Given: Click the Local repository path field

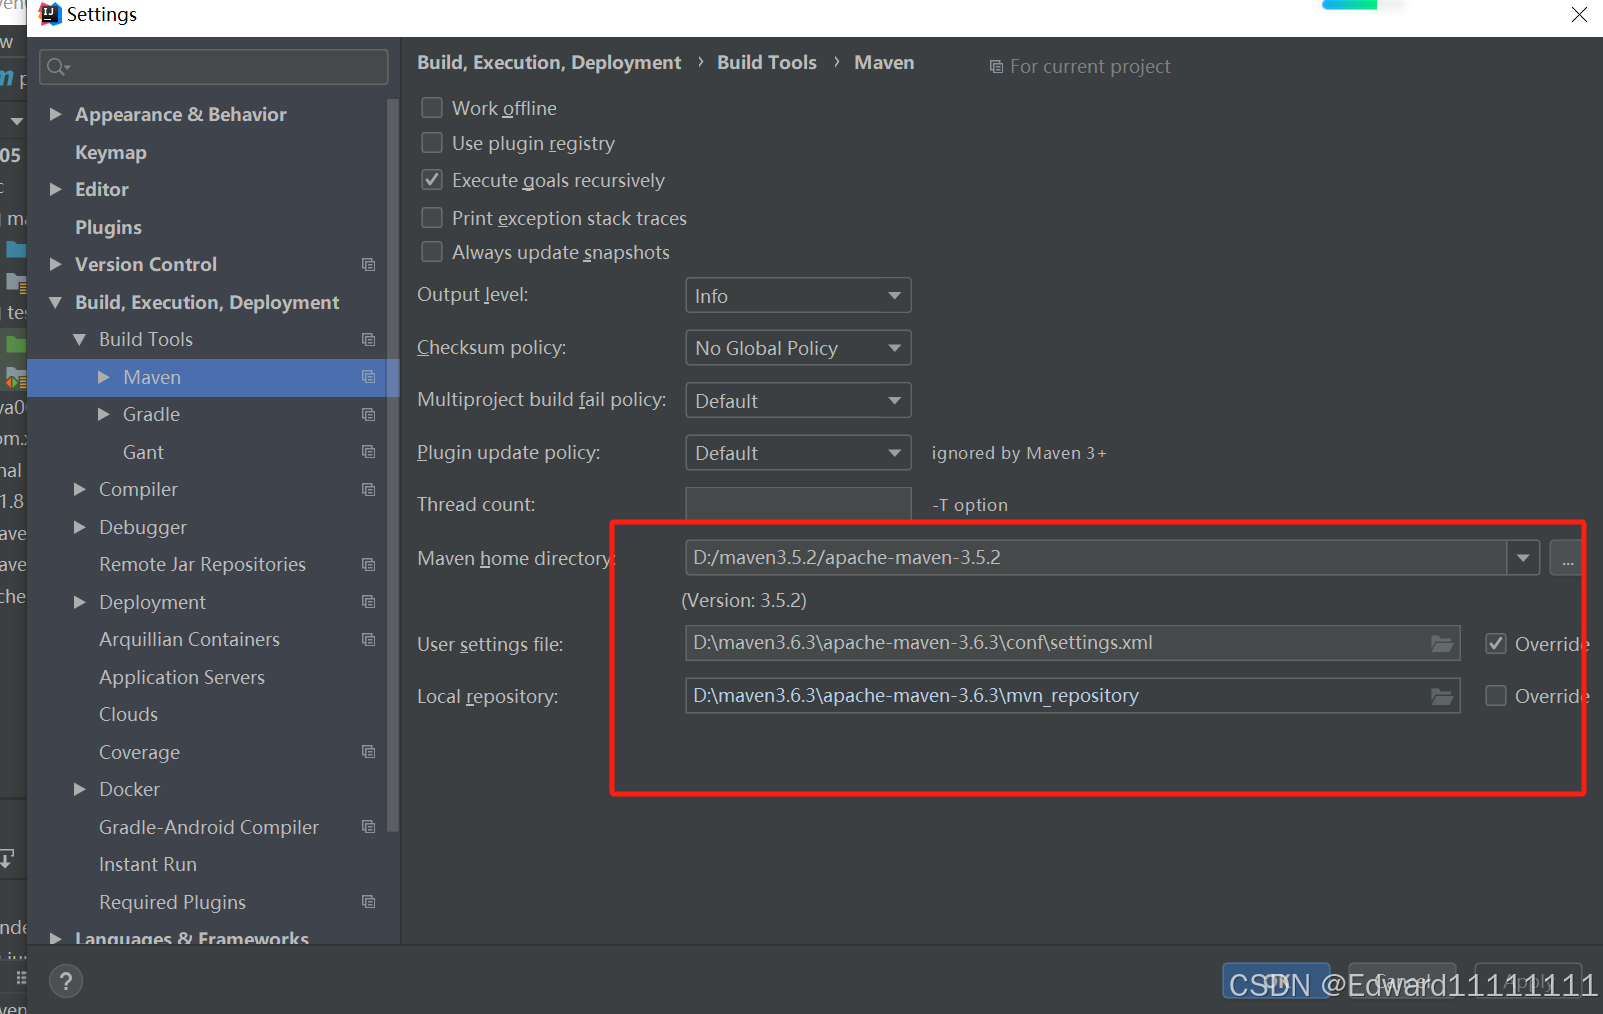Looking at the screenshot, I should (x=1072, y=696).
